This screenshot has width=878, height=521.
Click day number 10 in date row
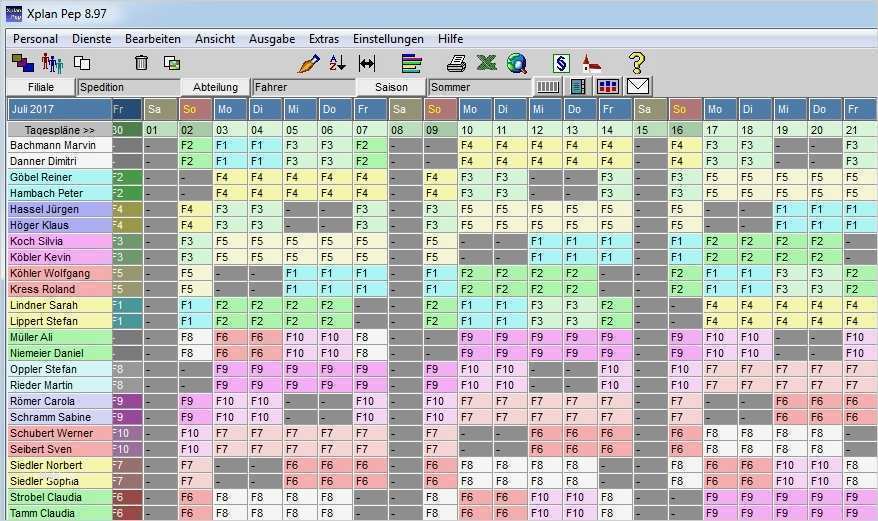pos(475,130)
